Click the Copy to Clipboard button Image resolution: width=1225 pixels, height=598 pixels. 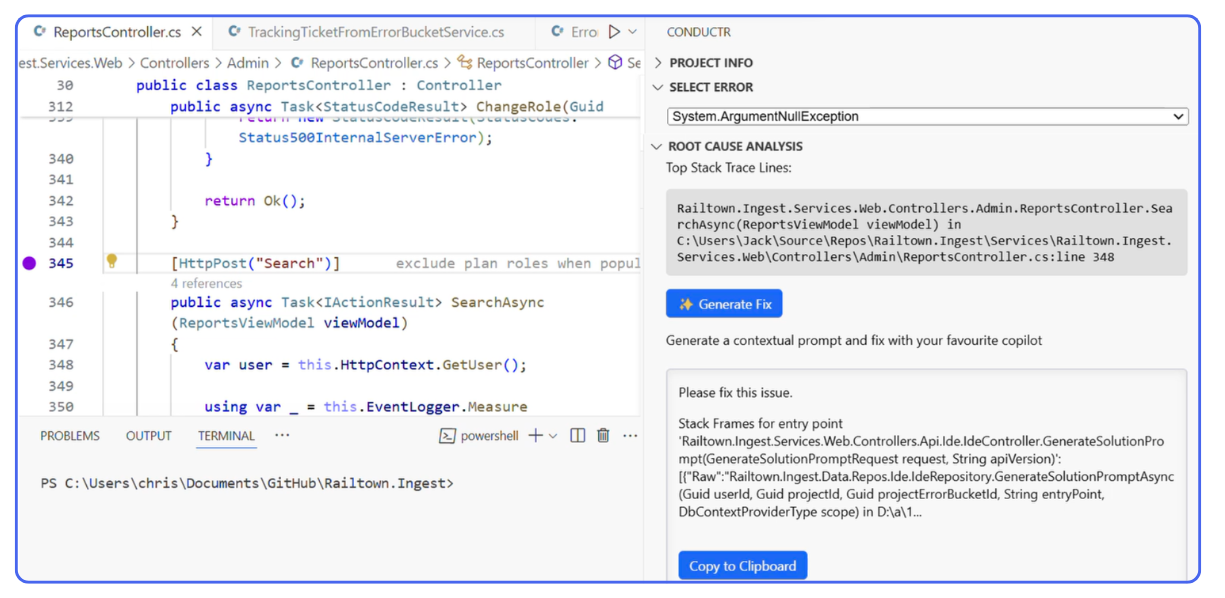point(742,566)
